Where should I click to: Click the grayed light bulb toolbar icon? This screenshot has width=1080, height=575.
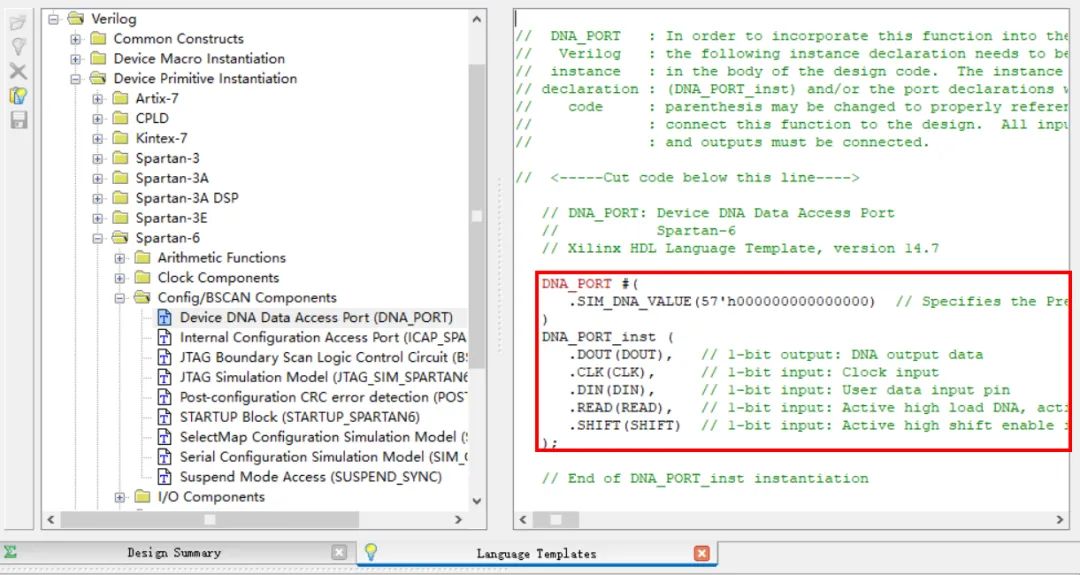(18, 47)
